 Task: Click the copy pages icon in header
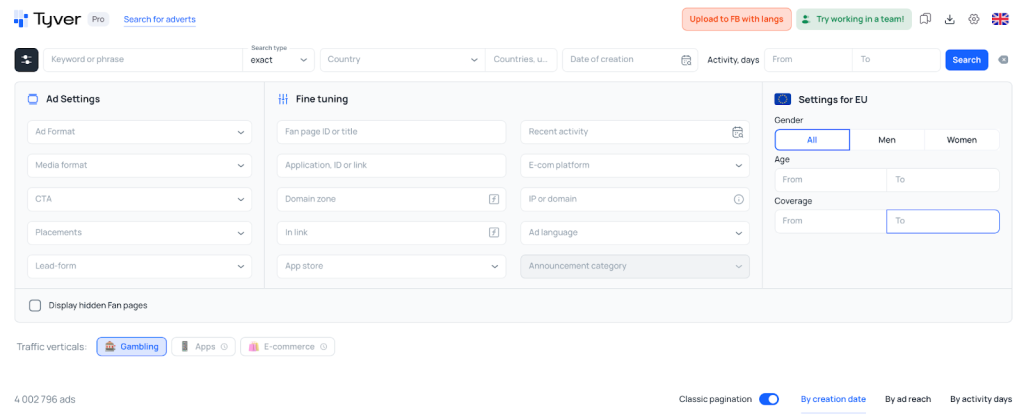click(925, 19)
